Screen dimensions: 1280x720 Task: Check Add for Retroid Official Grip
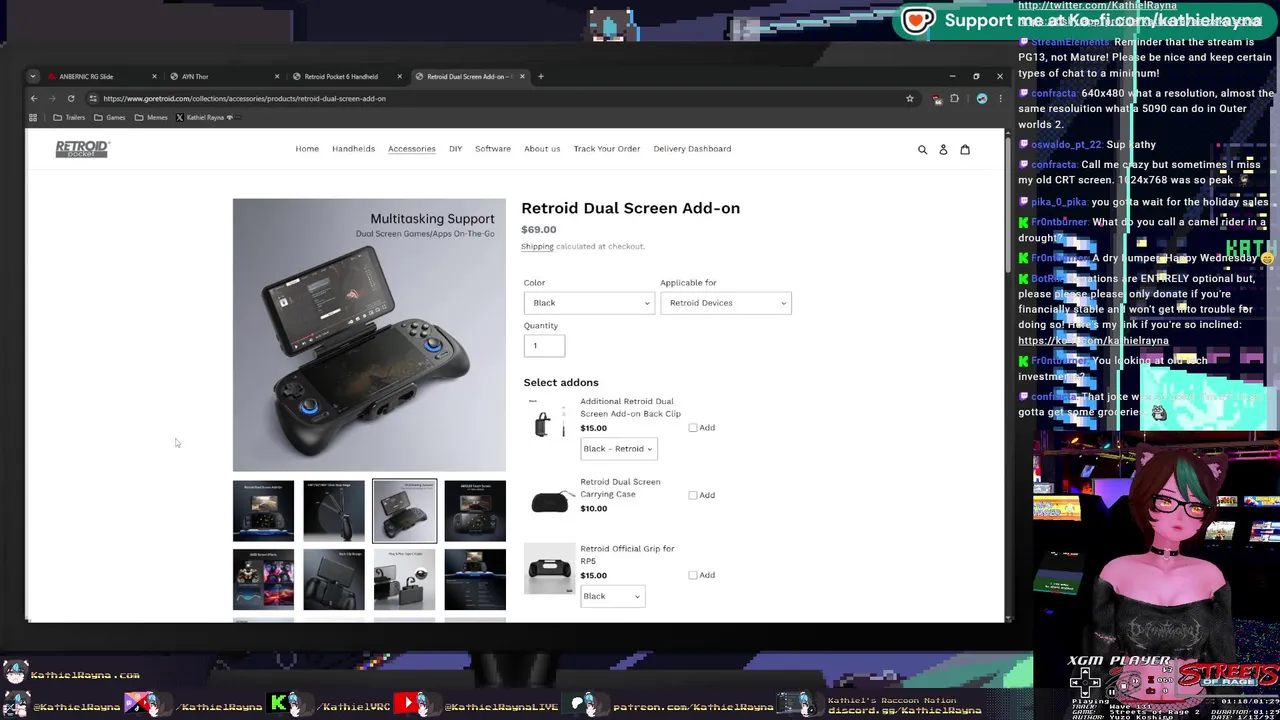tap(693, 575)
